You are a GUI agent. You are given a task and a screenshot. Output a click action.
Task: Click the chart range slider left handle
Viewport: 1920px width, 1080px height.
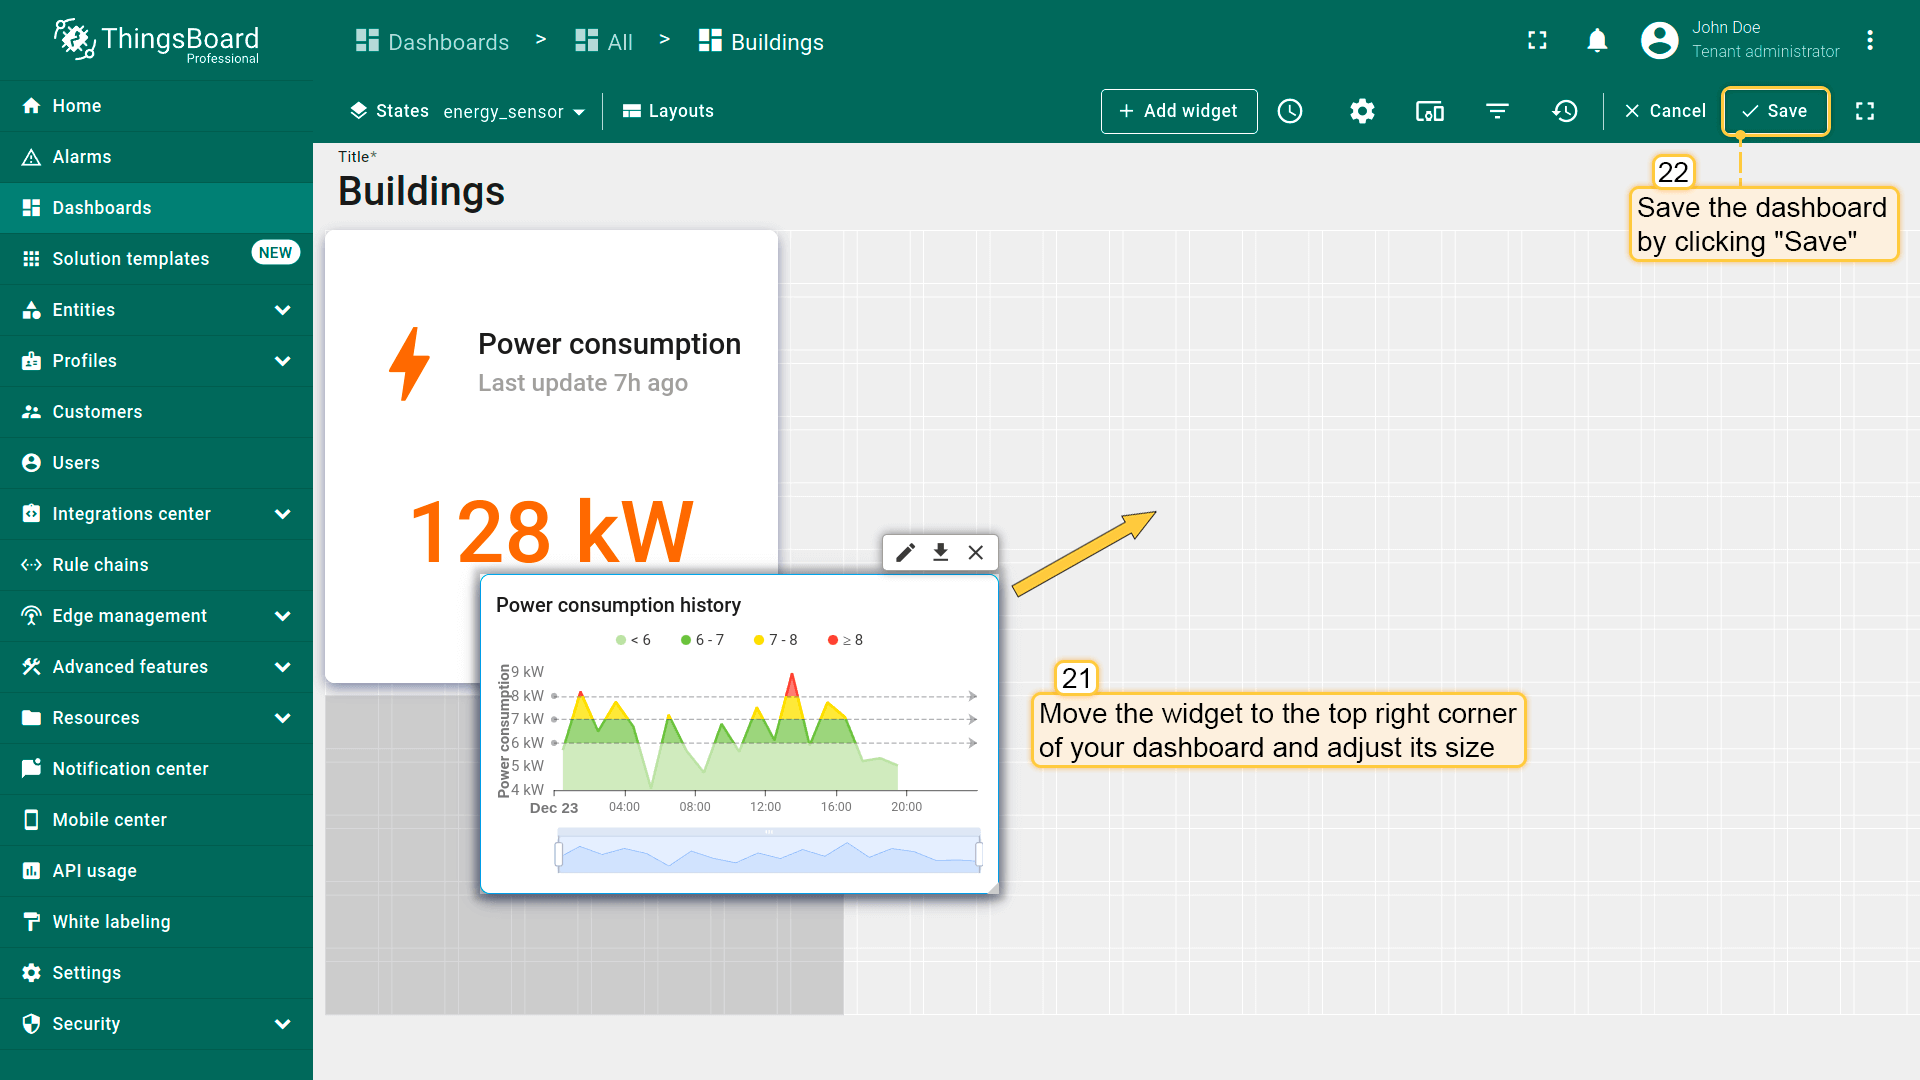click(559, 854)
